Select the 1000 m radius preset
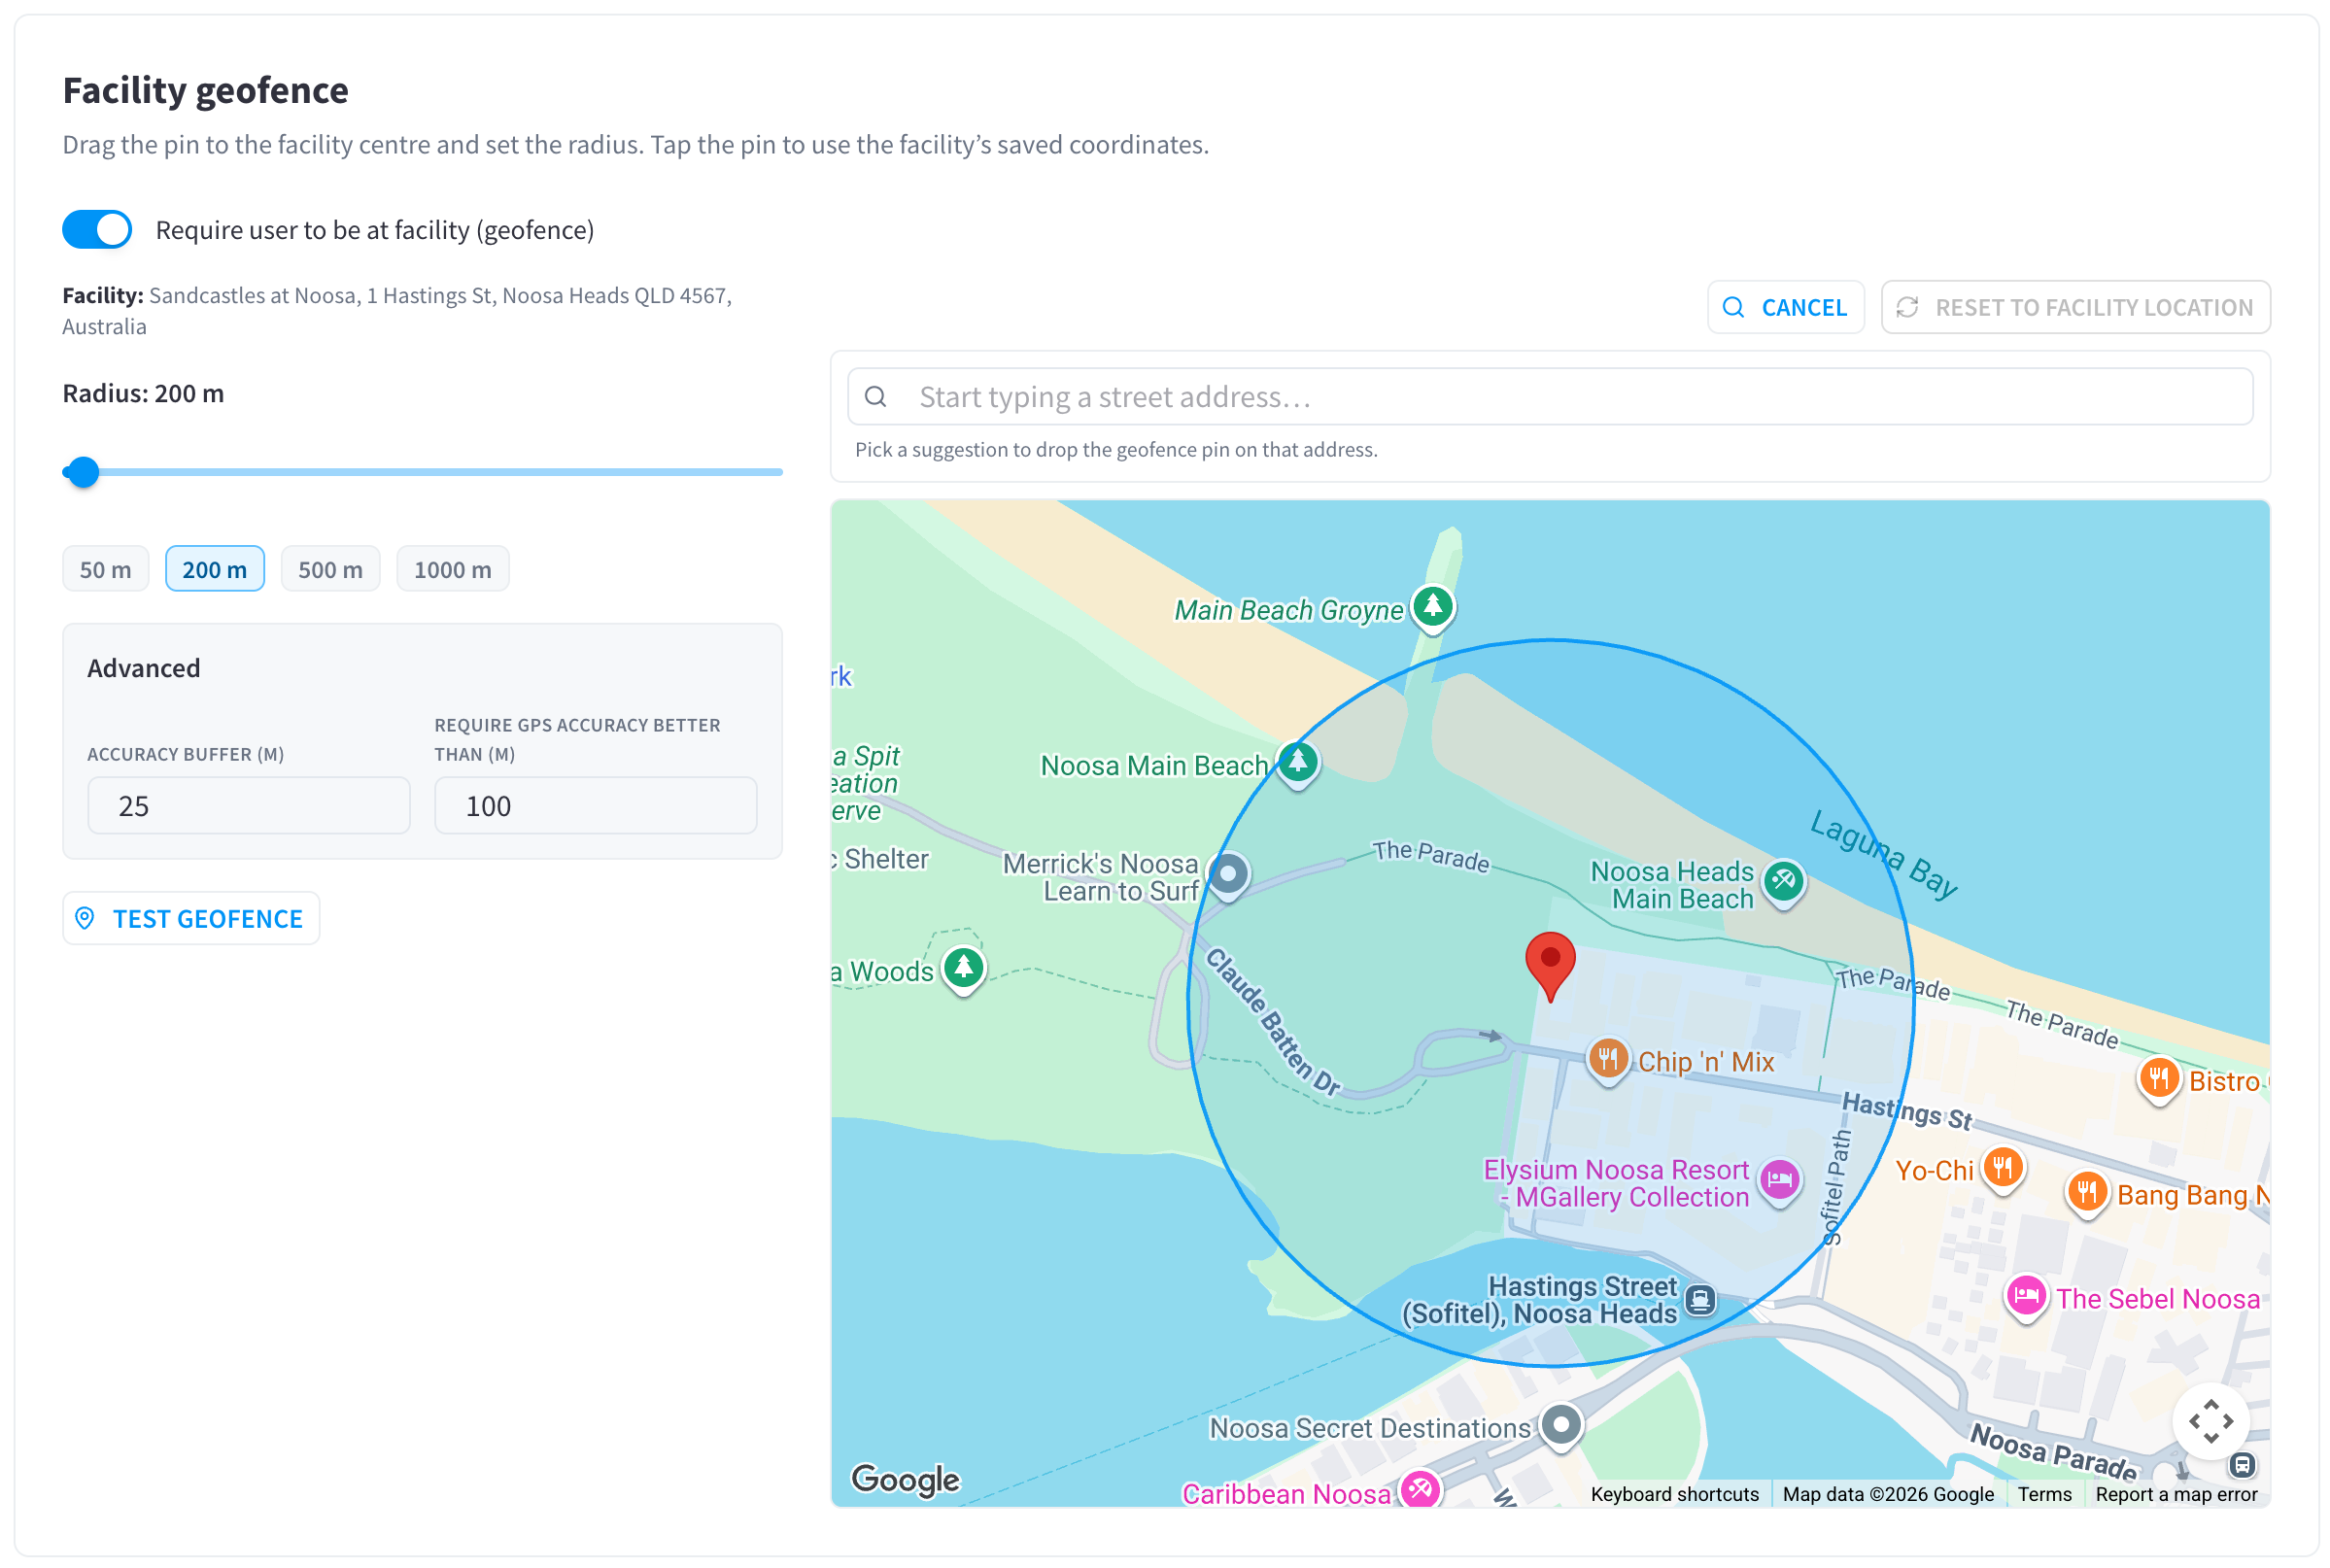Viewport: 2330px width, 1568px height. 453,569
